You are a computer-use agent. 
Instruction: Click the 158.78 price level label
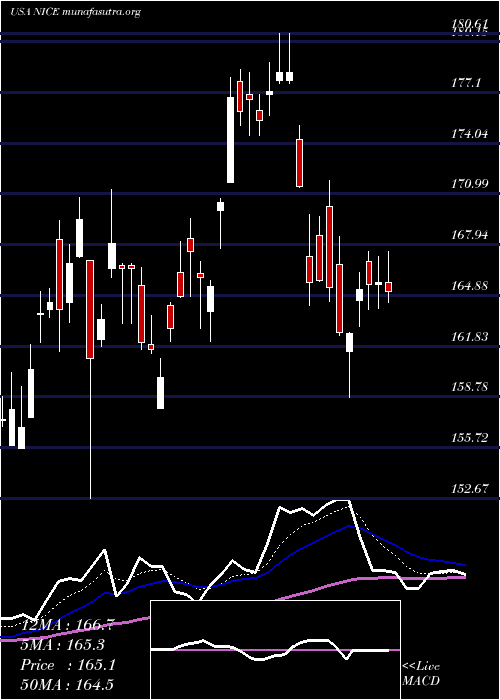pos(470,387)
